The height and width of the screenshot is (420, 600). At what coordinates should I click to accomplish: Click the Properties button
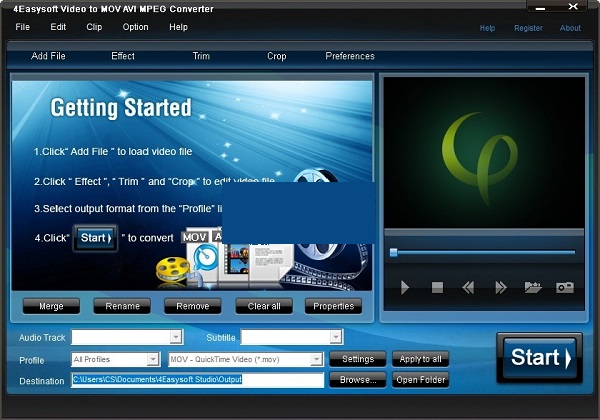click(333, 306)
